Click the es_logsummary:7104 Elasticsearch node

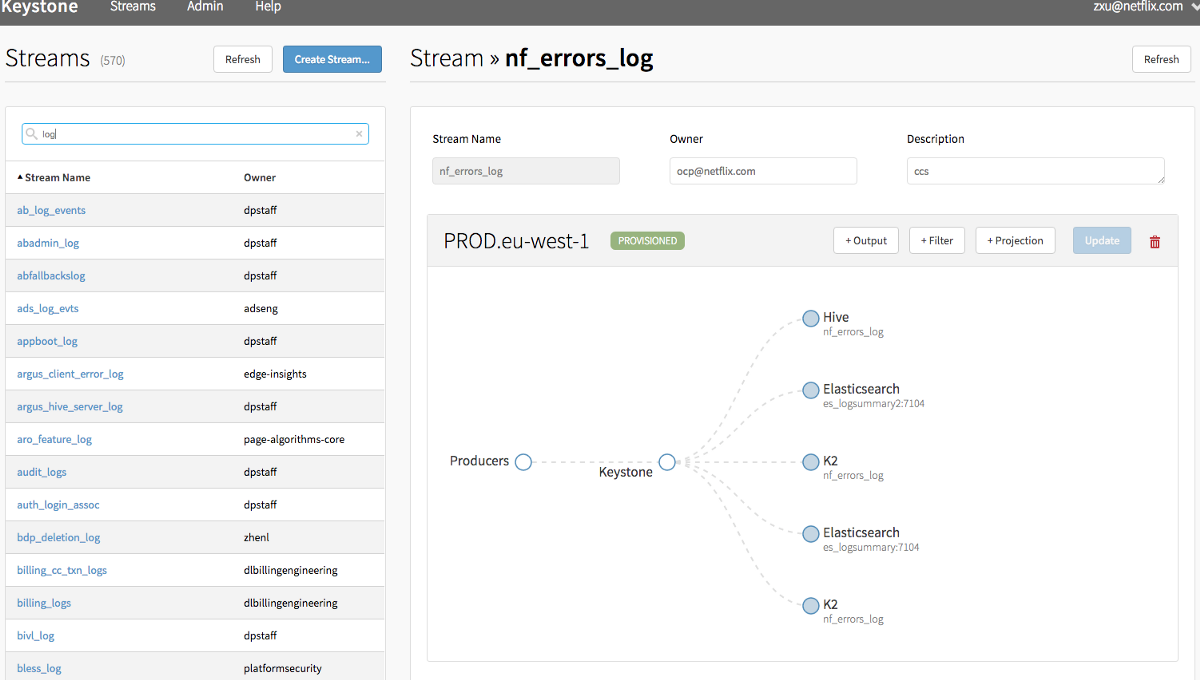[x=810, y=534]
